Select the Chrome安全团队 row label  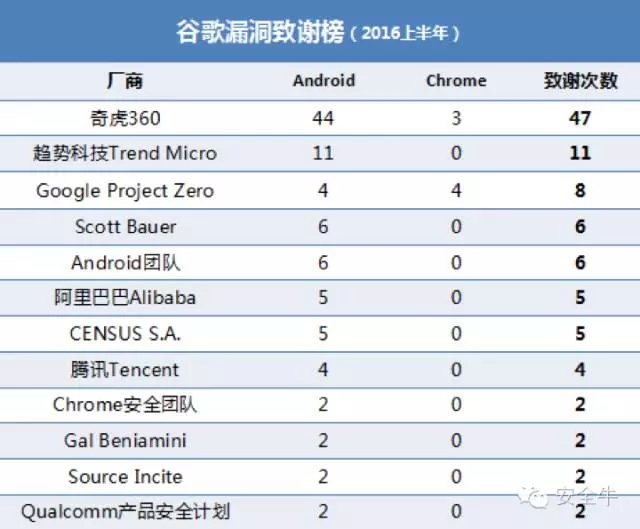[x=125, y=405]
